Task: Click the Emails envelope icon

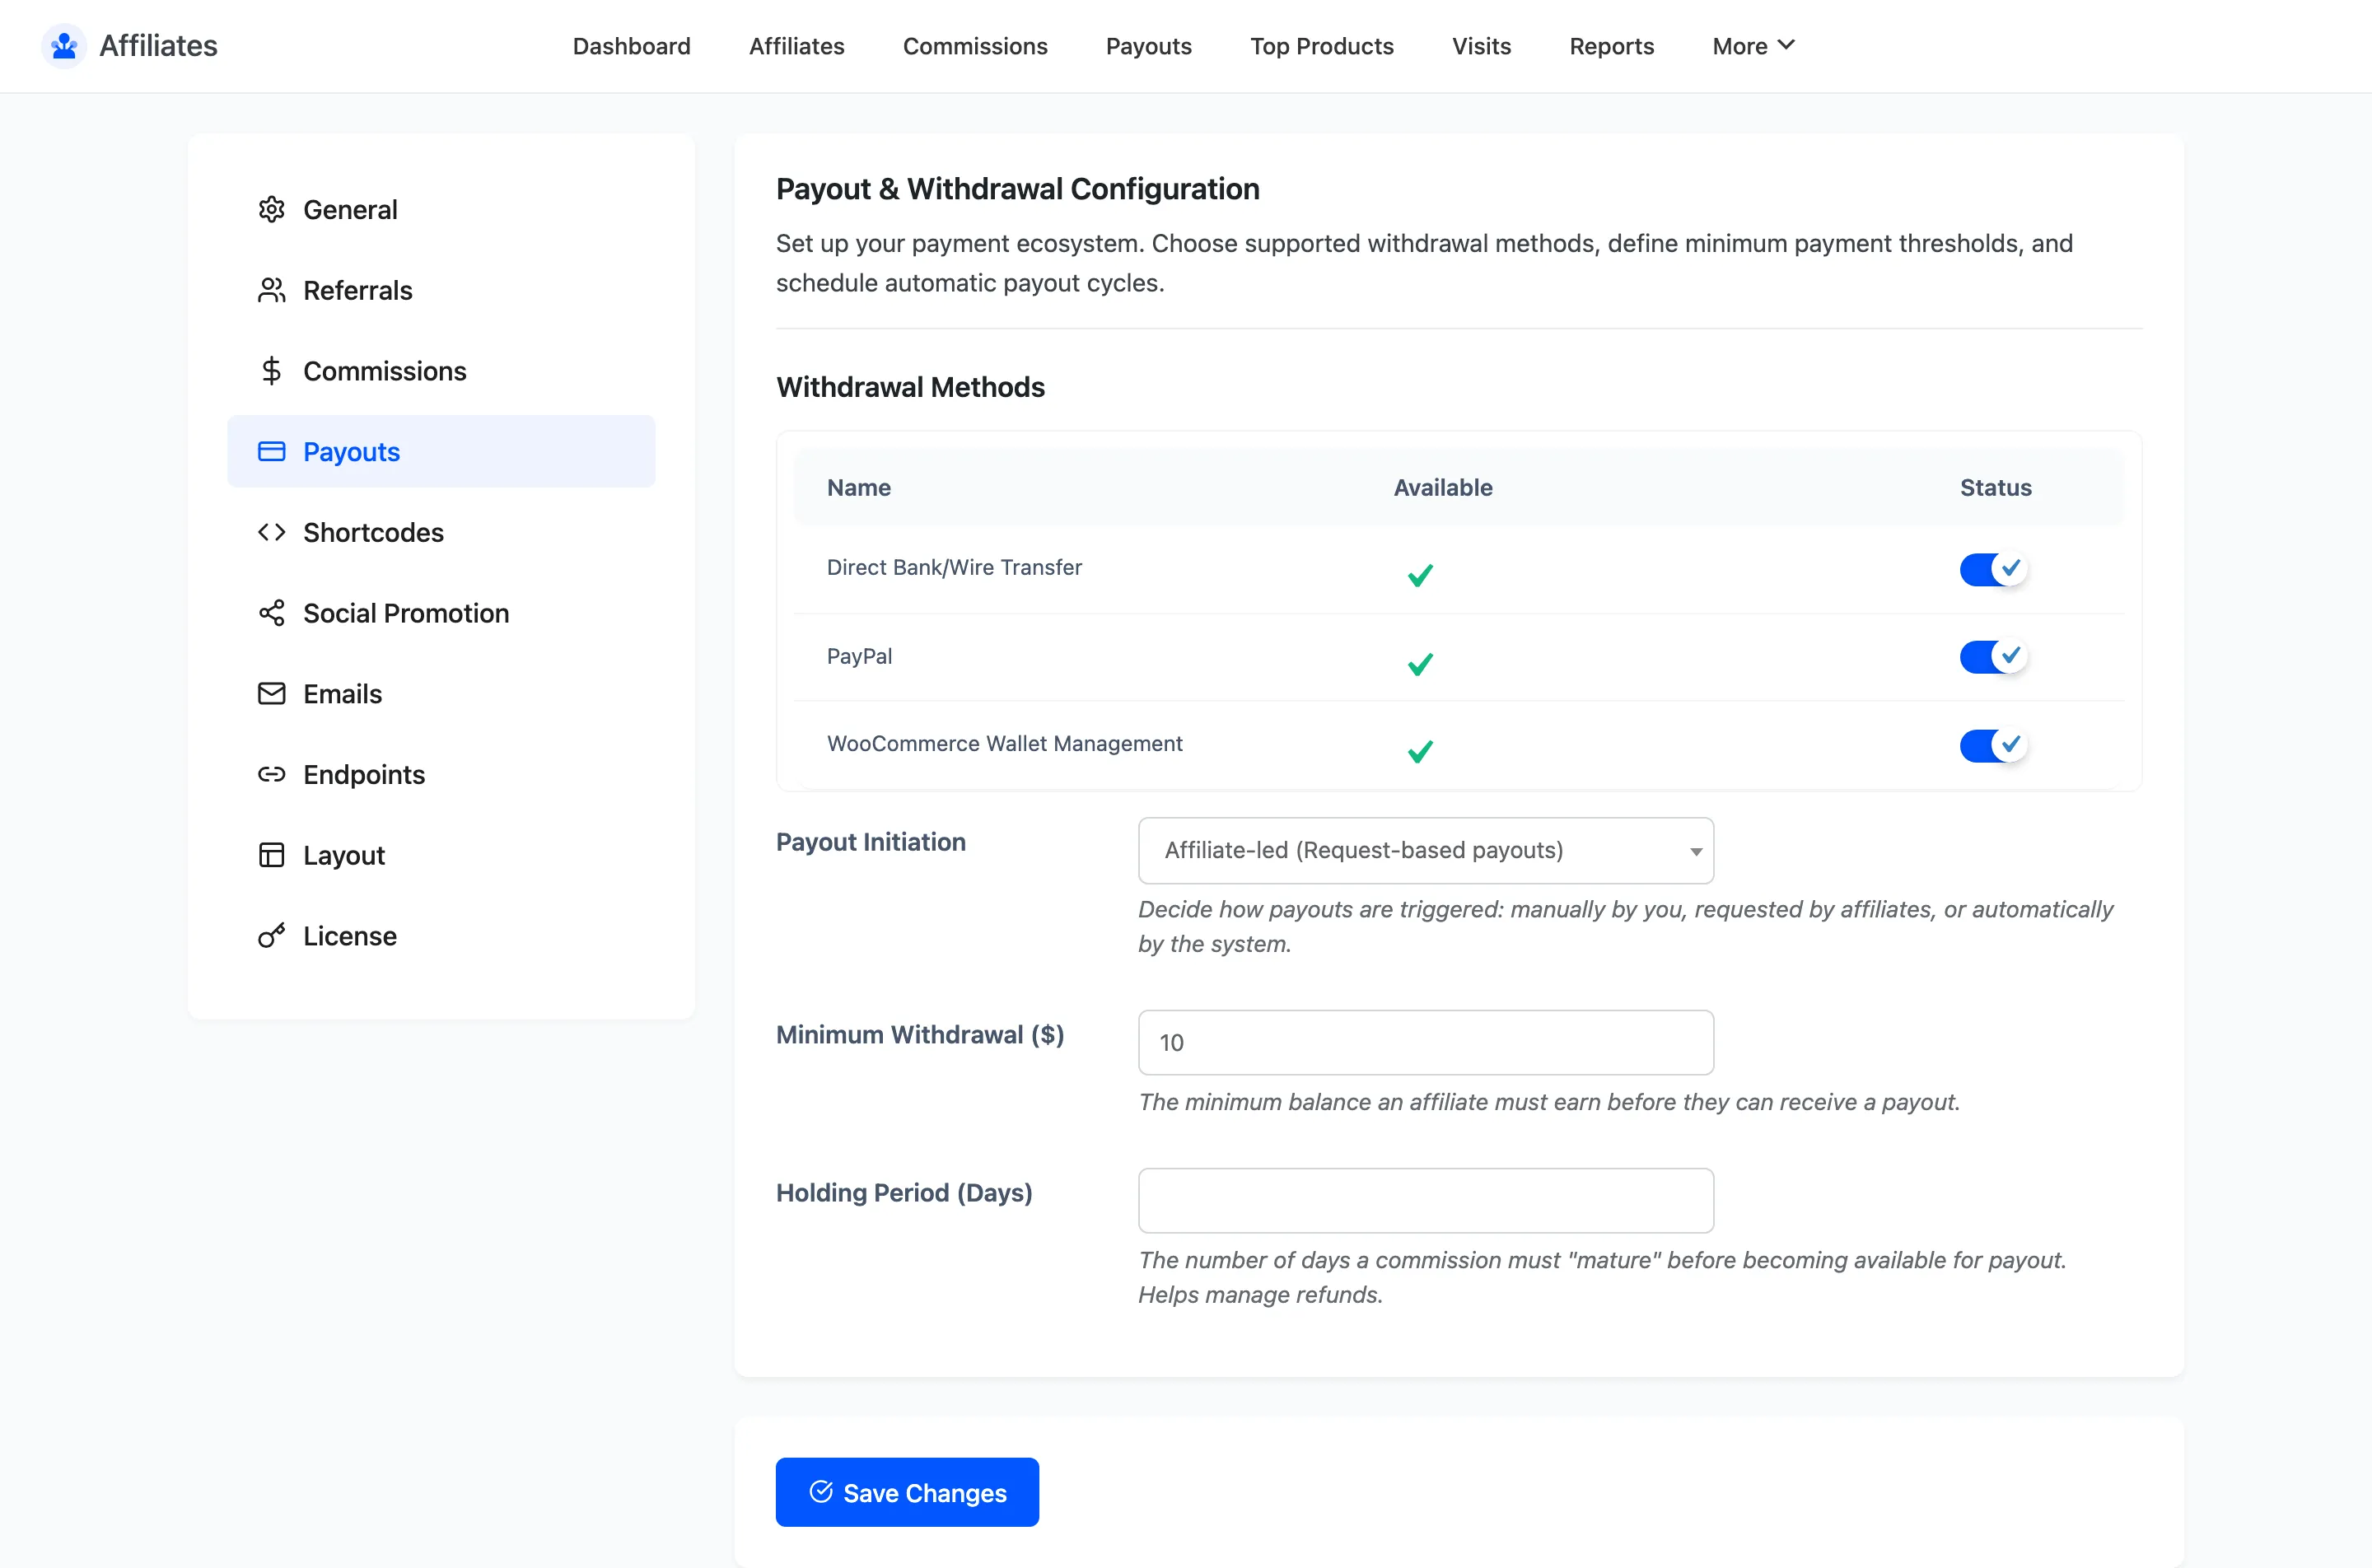Action: tap(271, 694)
